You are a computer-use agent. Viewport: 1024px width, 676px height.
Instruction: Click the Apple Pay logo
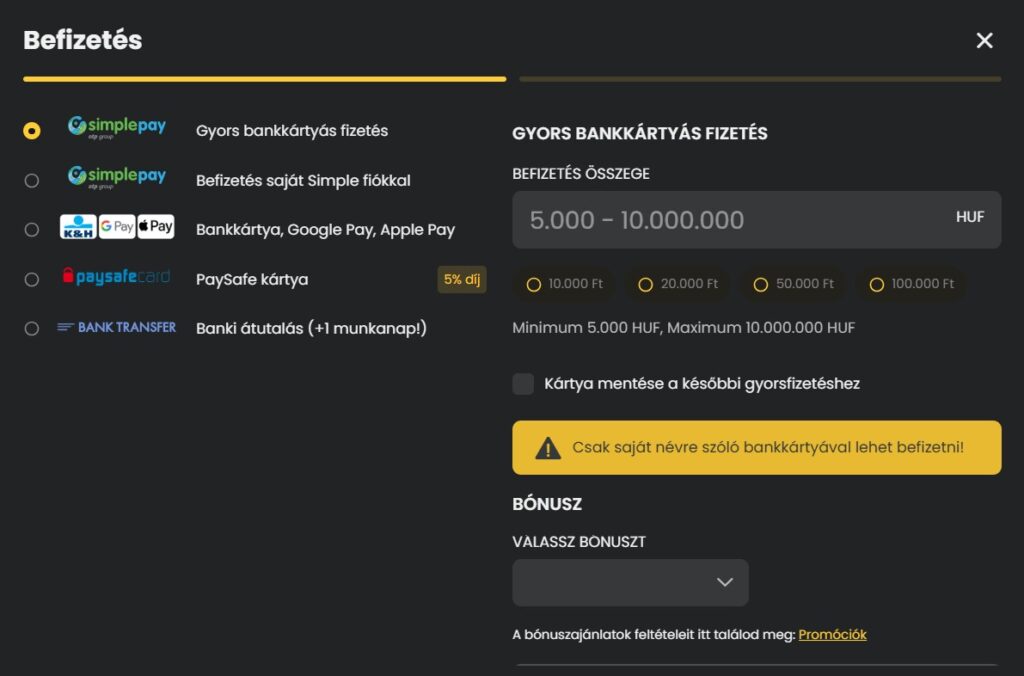(x=155, y=227)
